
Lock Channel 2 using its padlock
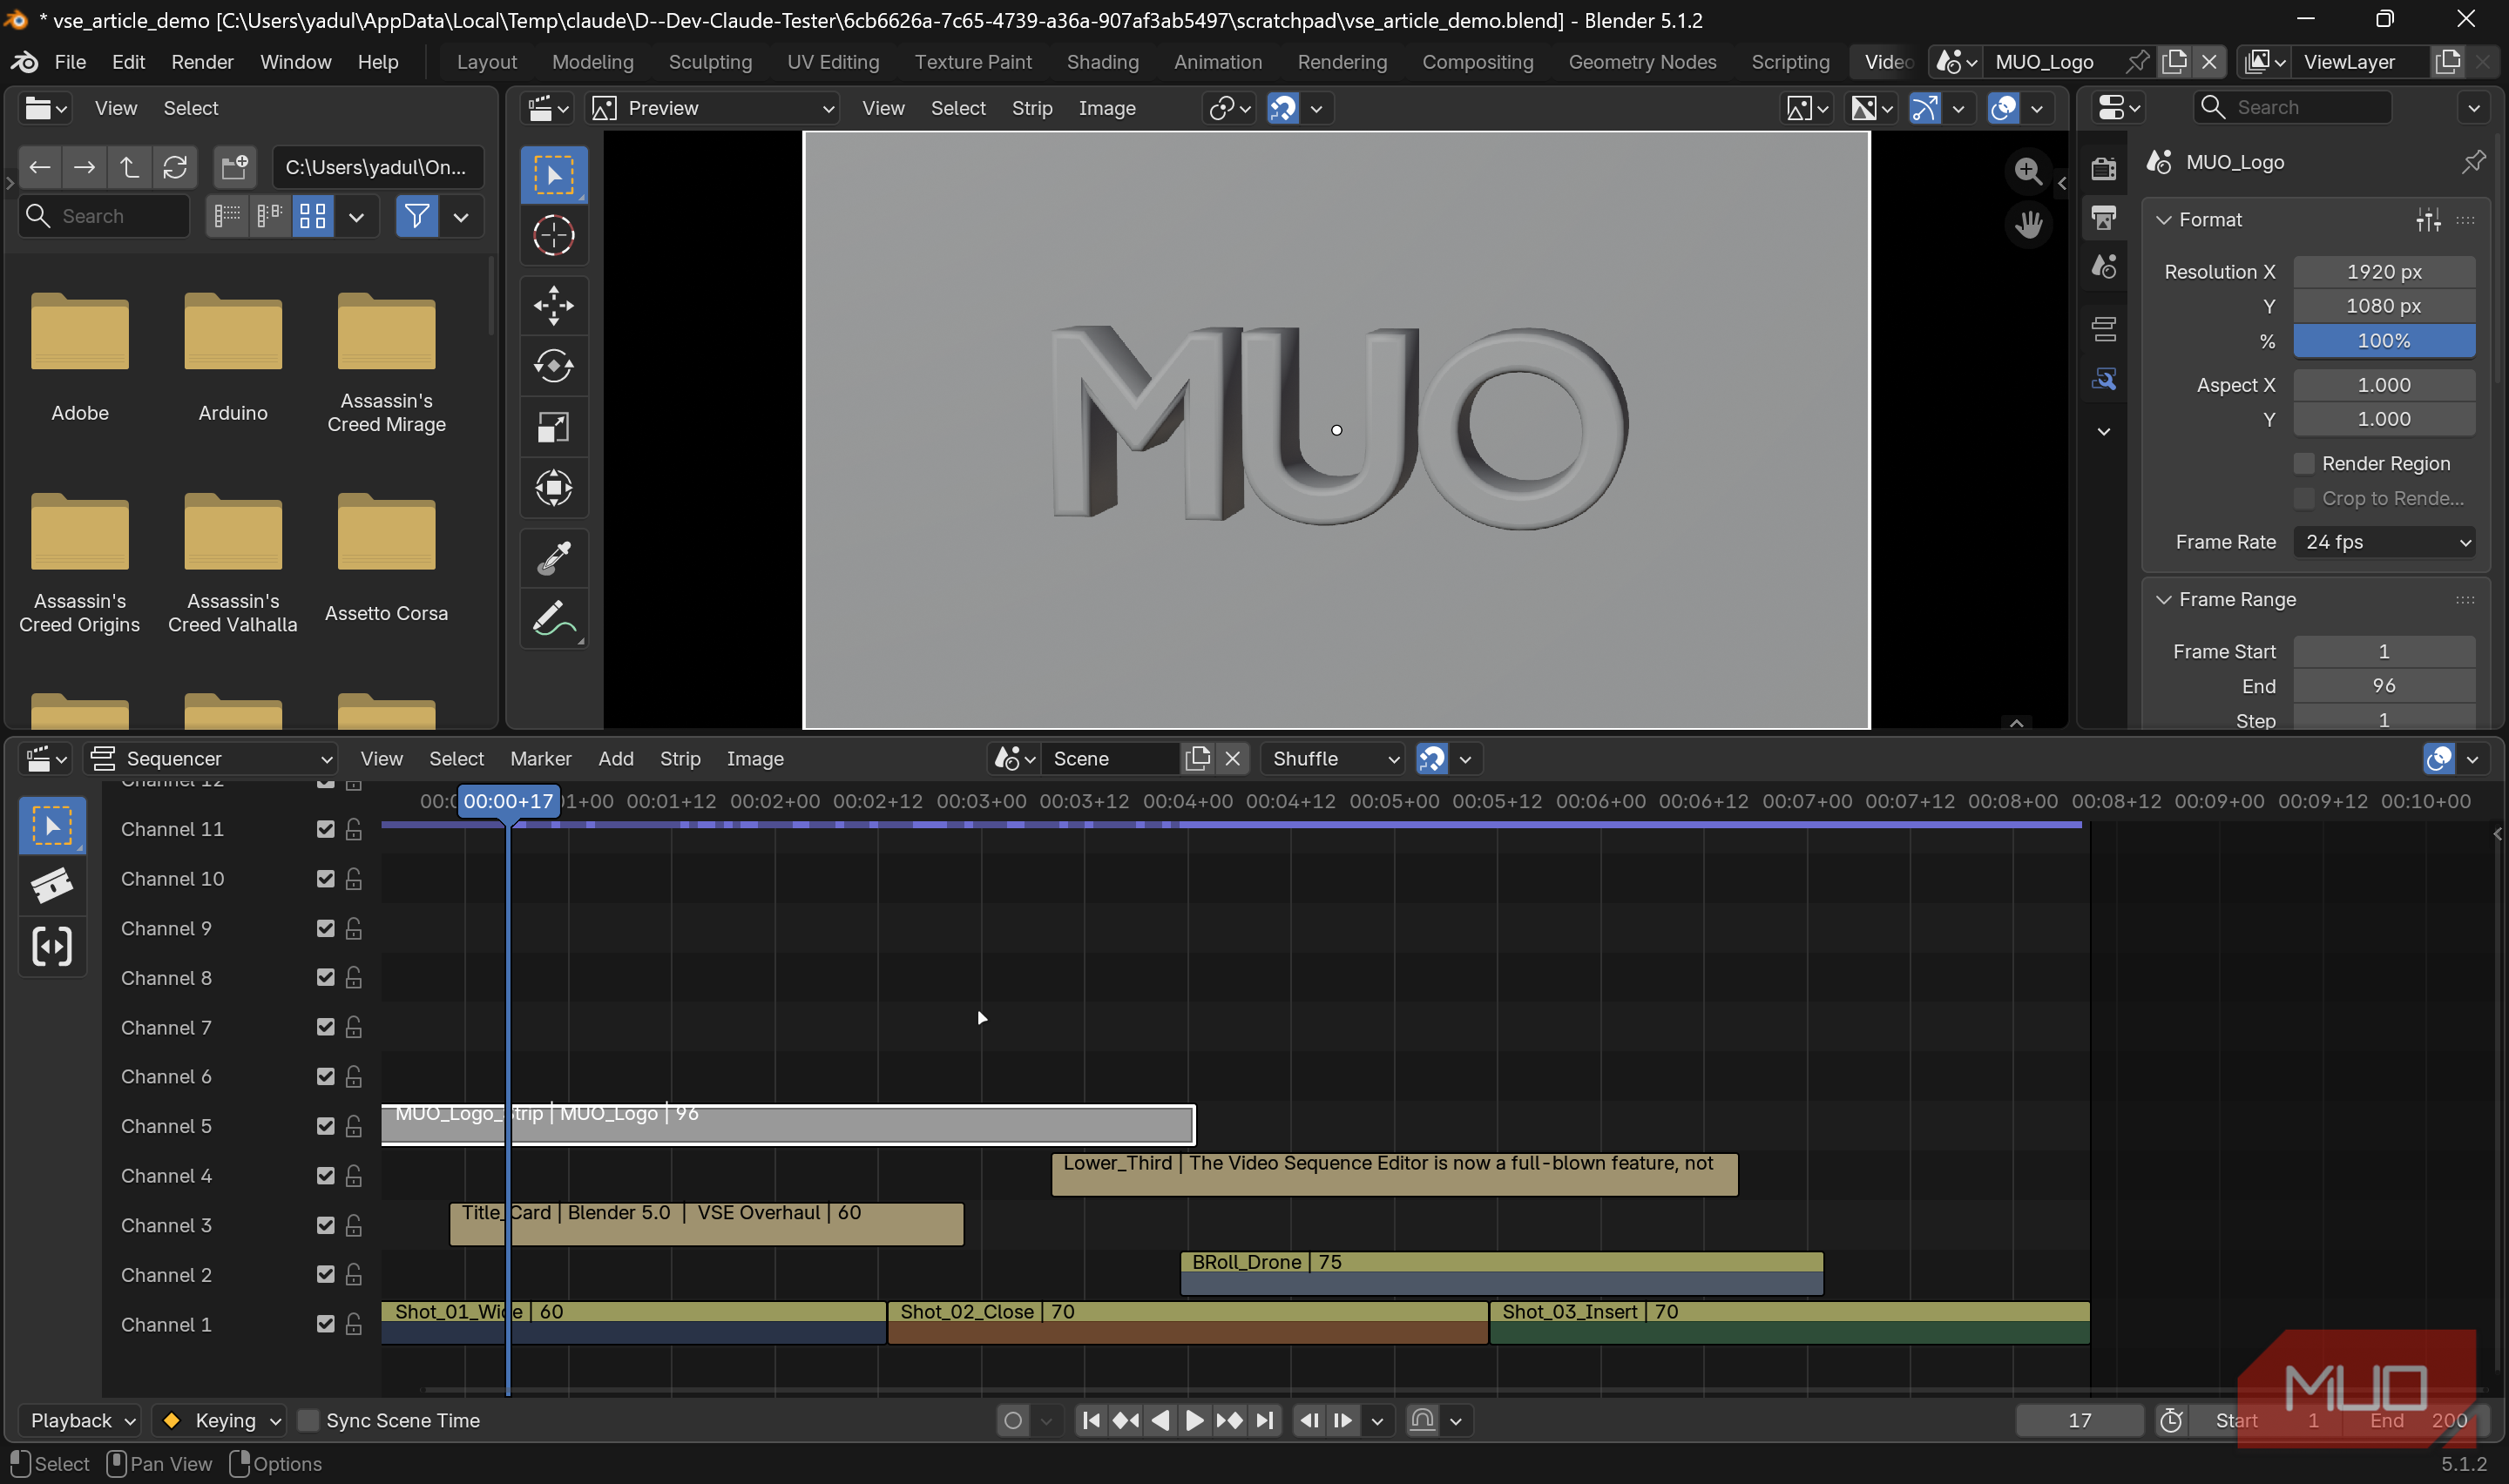353,1274
